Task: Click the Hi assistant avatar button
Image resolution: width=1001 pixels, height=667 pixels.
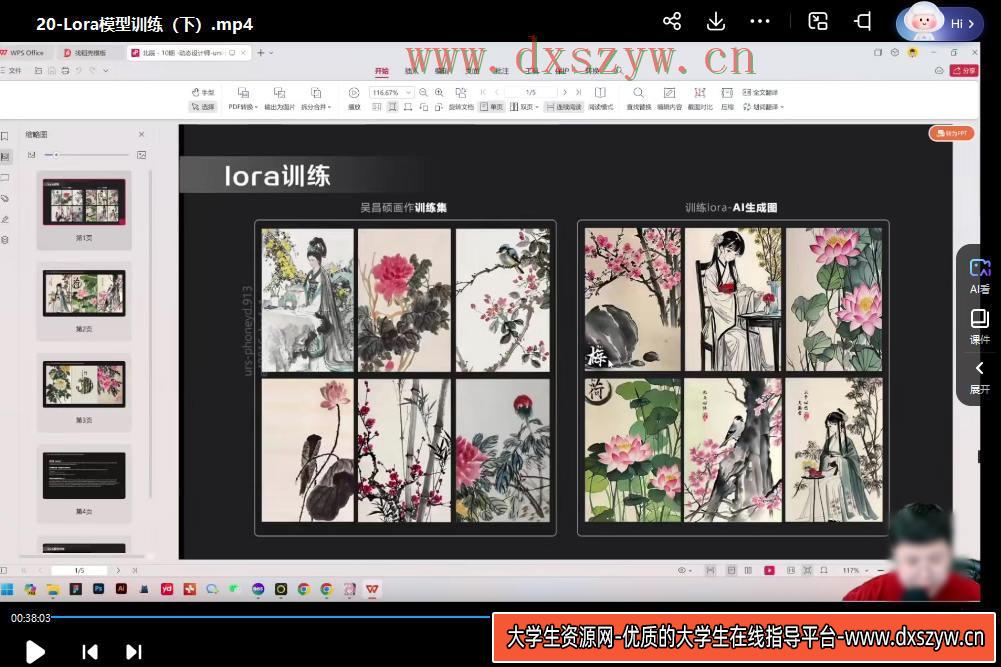Action: coord(939,22)
